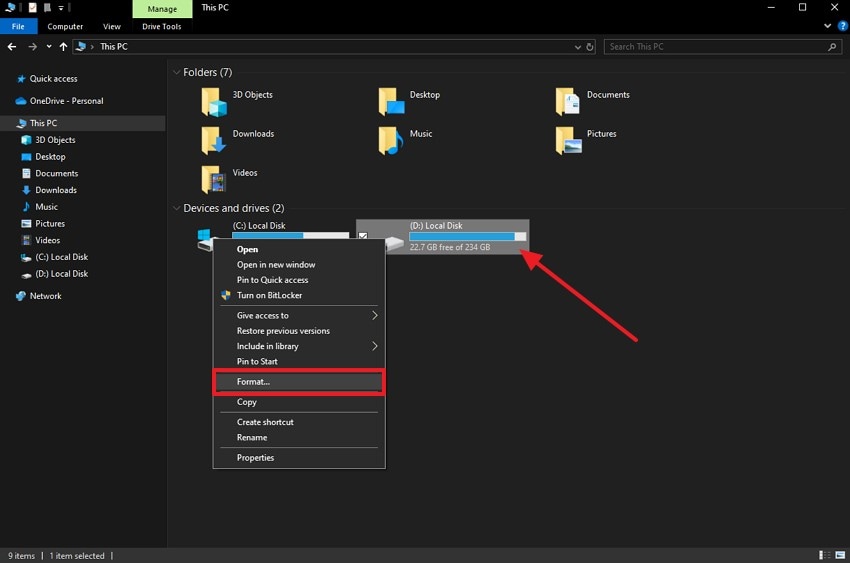This screenshot has width=850, height=563.
Task: Click "22.7 GB free of 234 GB" text
Action: [450, 248]
